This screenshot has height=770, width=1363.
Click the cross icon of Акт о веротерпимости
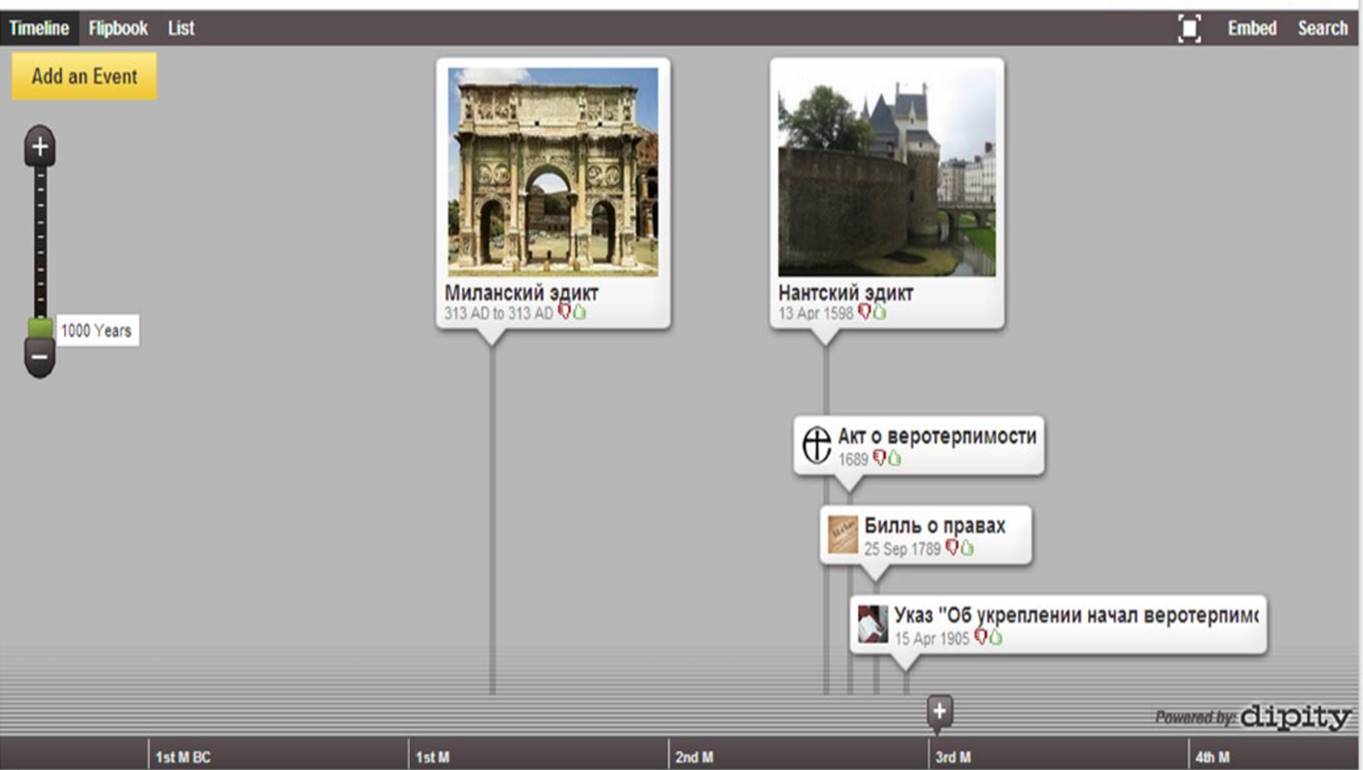tap(817, 445)
